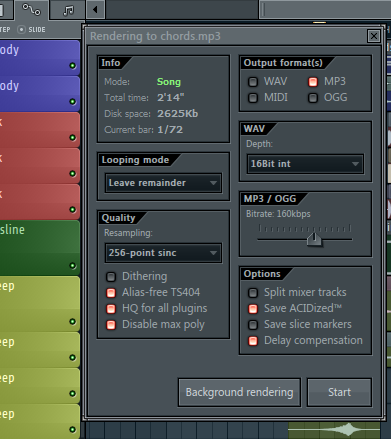Open the WAV Depth 16Bit int dropdown

(x=305, y=164)
